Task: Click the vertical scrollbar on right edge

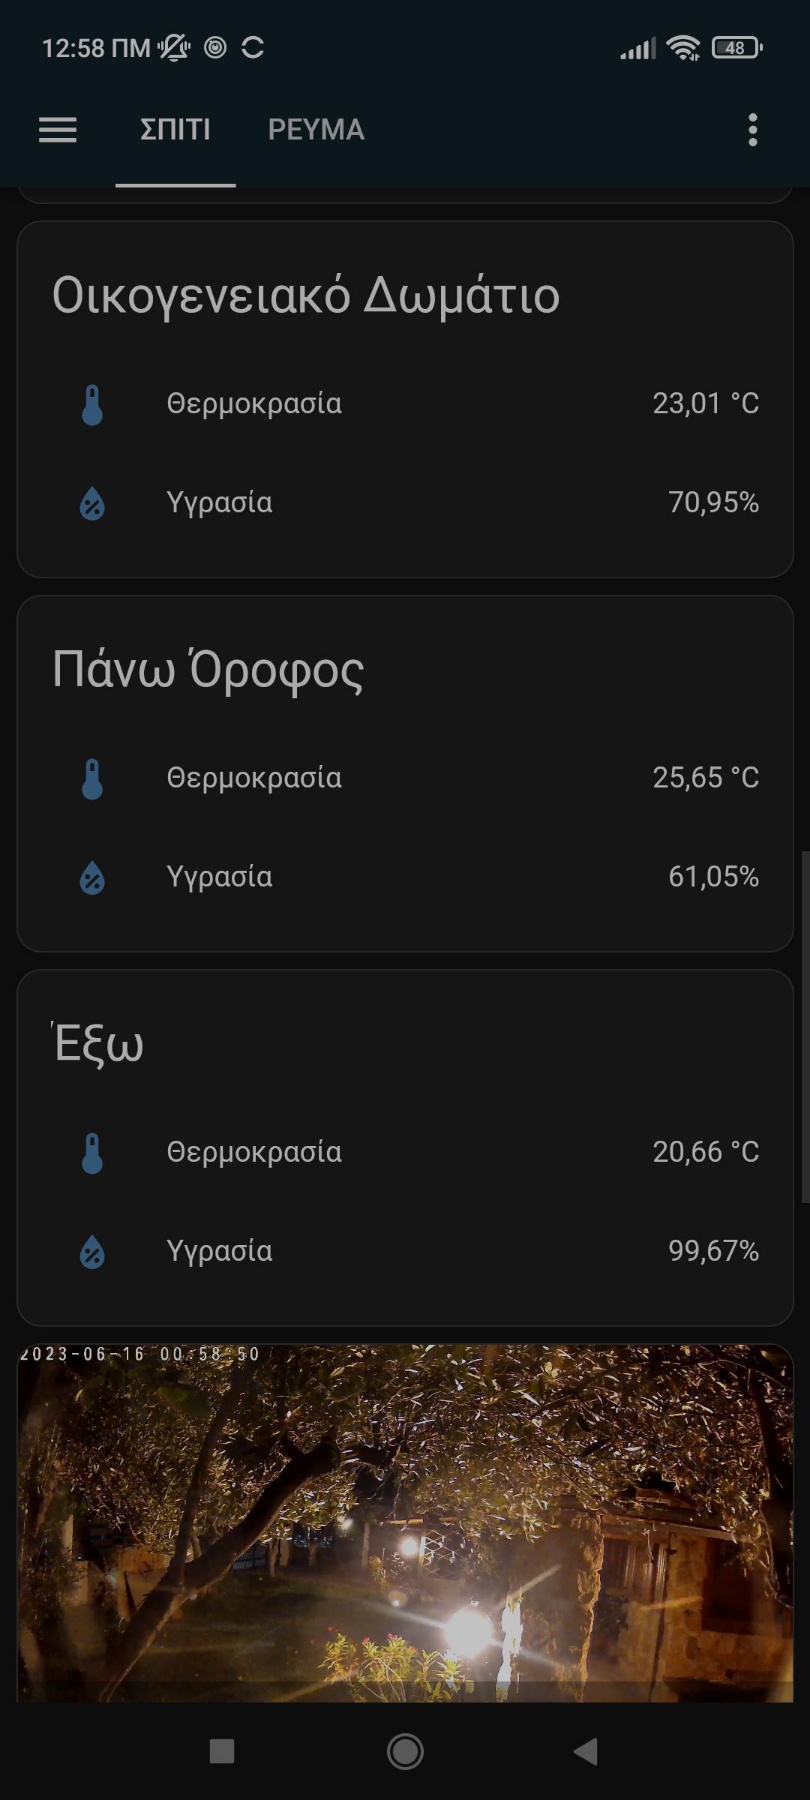Action: (804, 1027)
